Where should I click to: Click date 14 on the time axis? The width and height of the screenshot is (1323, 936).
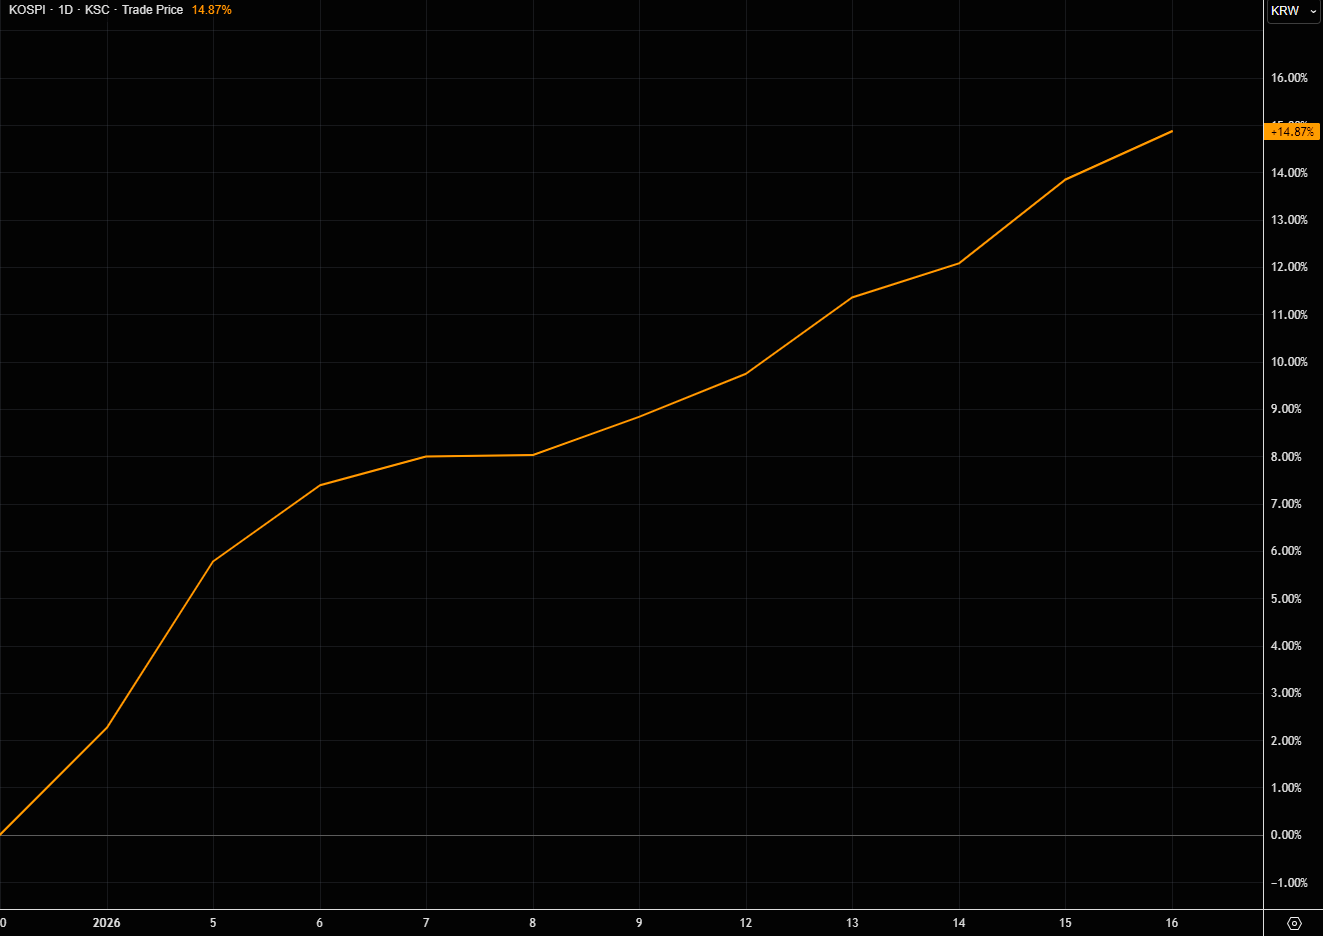pyautogui.click(x=959, y=923)
